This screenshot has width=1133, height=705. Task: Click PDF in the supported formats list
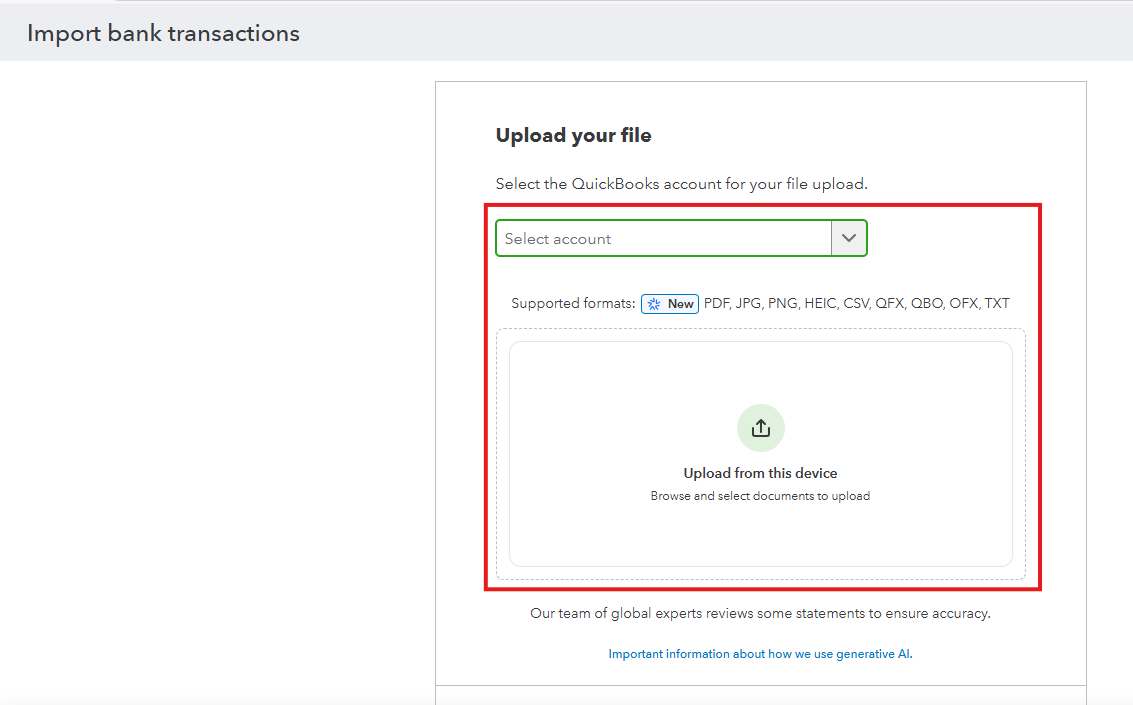click(x=716, y=303)
